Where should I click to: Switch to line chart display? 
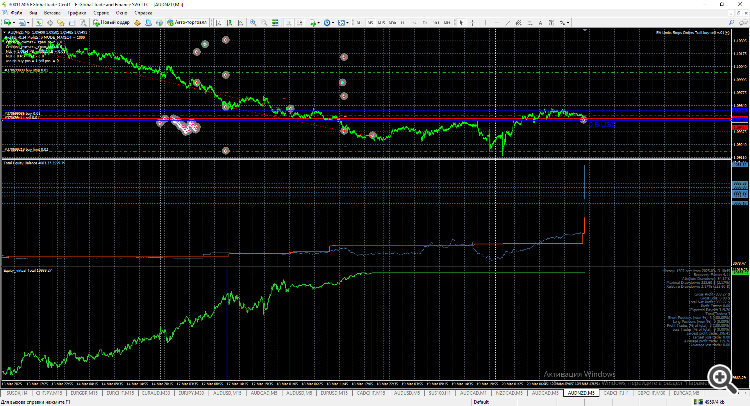tap(241, 22)
